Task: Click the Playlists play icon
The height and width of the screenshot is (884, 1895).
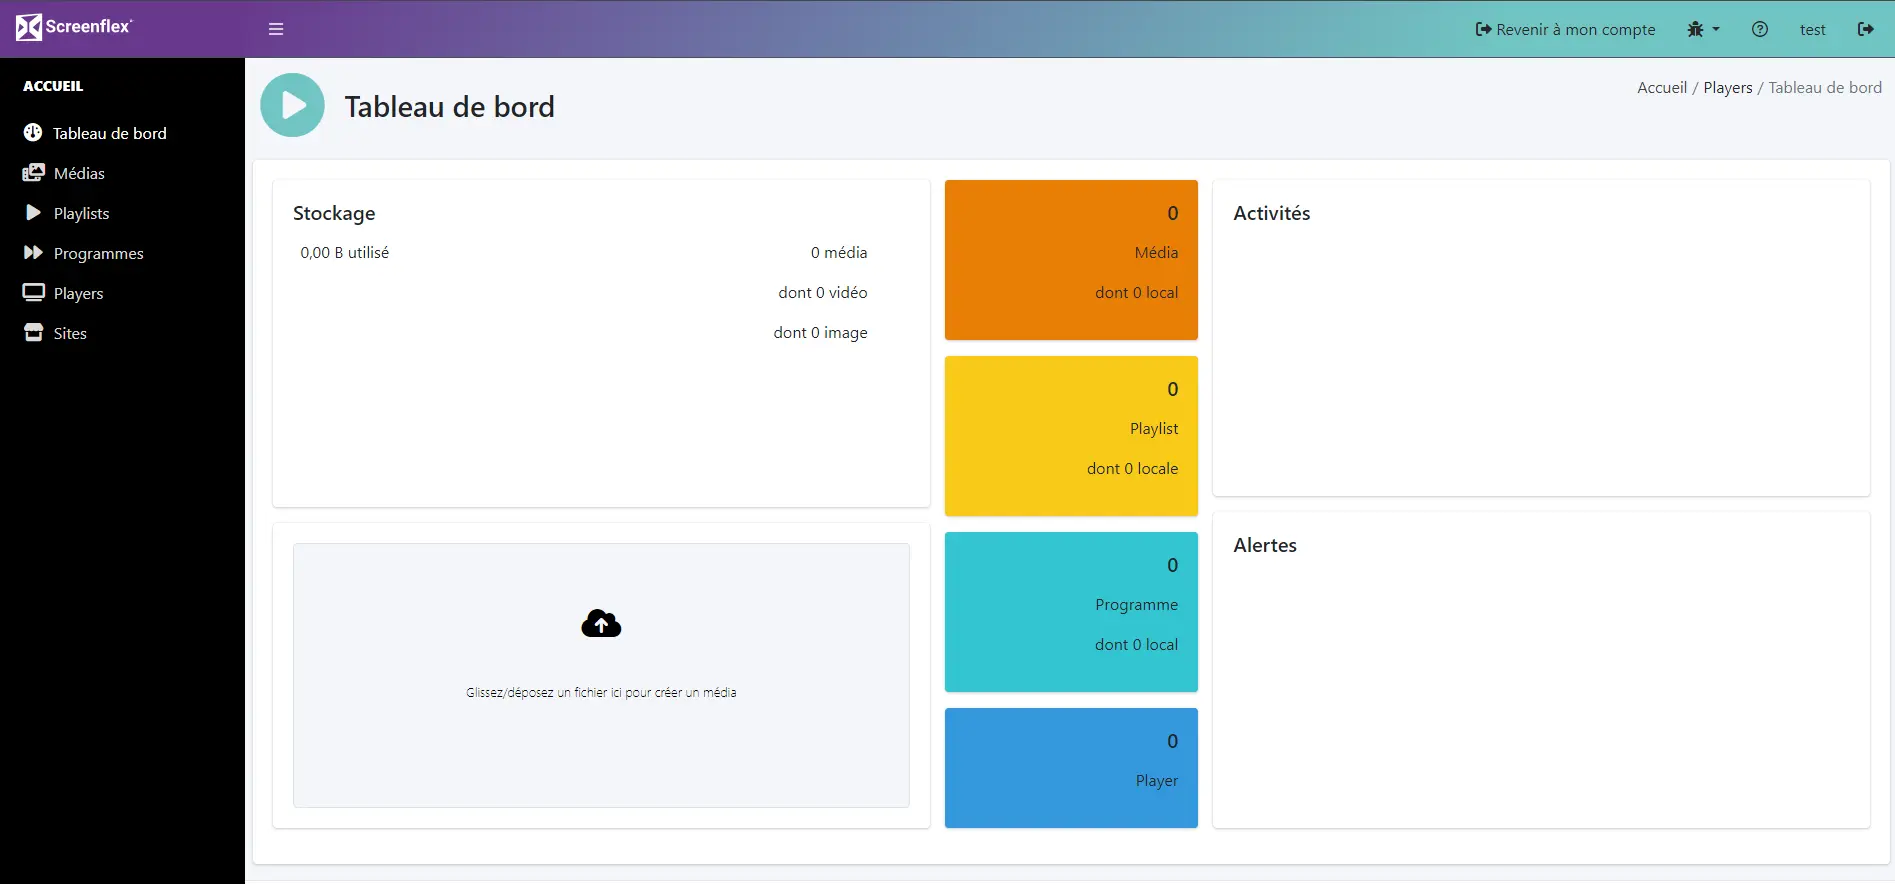Action: pos(33,212)
